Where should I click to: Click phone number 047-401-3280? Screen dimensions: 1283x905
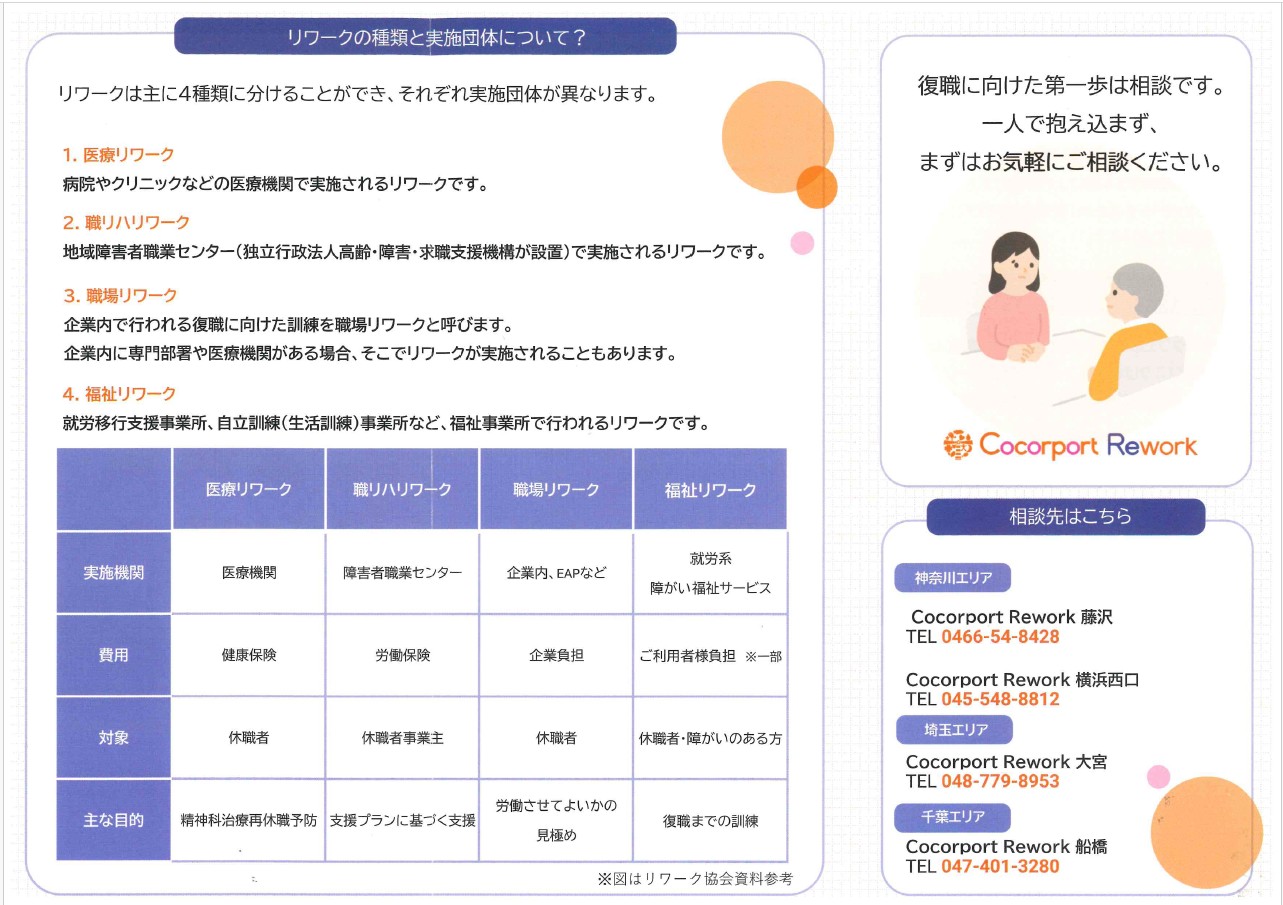tap(1000, 866)
